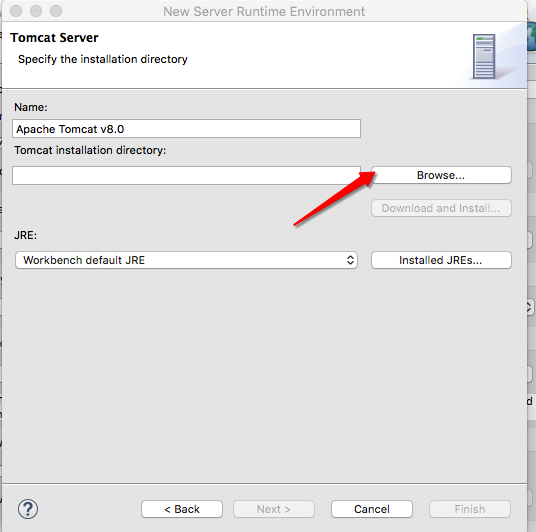
Task: Click the help question mark icon
Action: (x=28, y=509)
